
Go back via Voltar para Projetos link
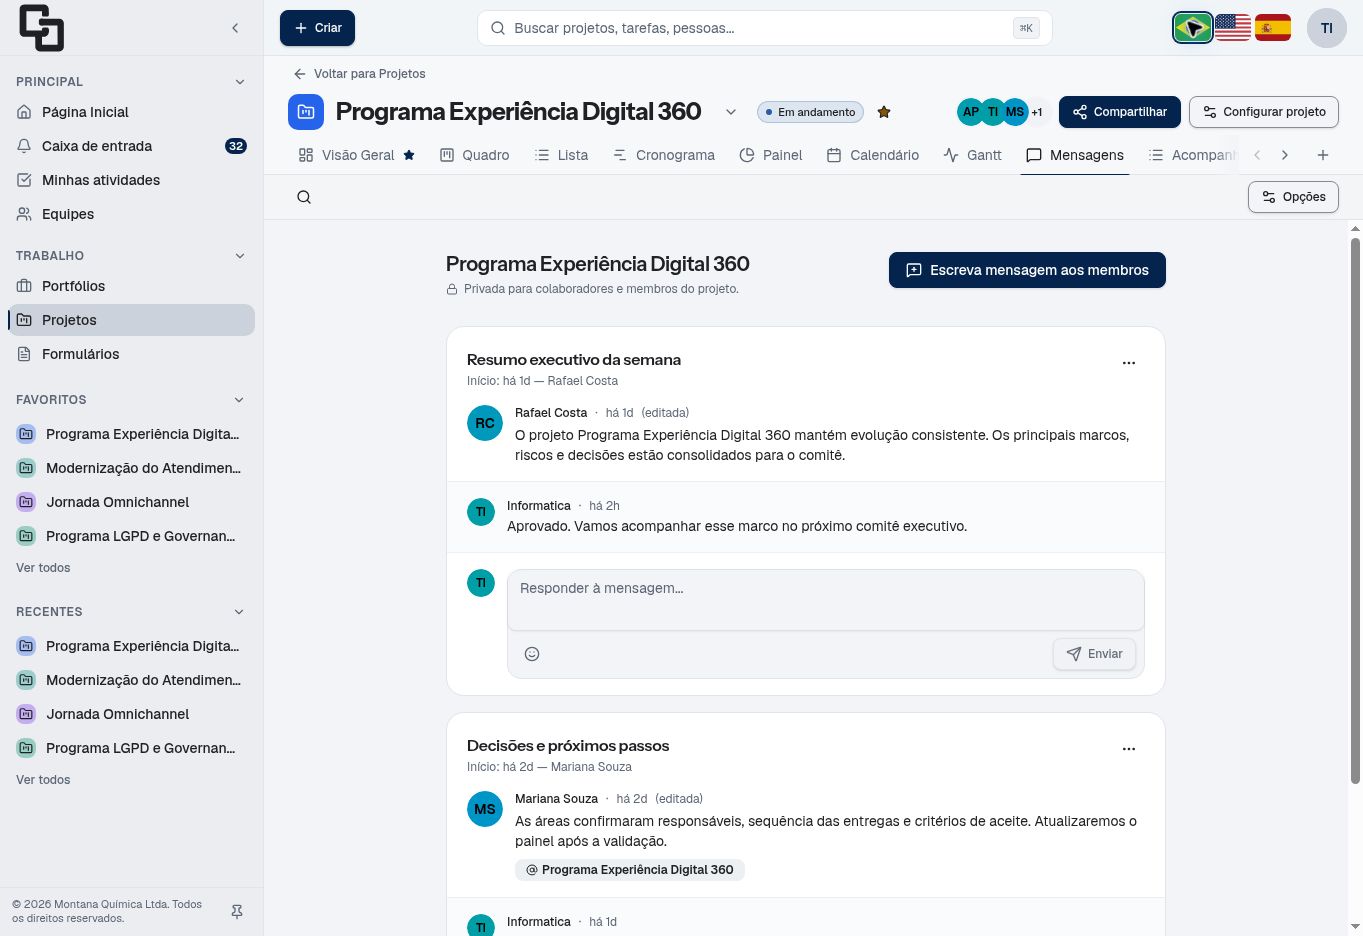360,74
